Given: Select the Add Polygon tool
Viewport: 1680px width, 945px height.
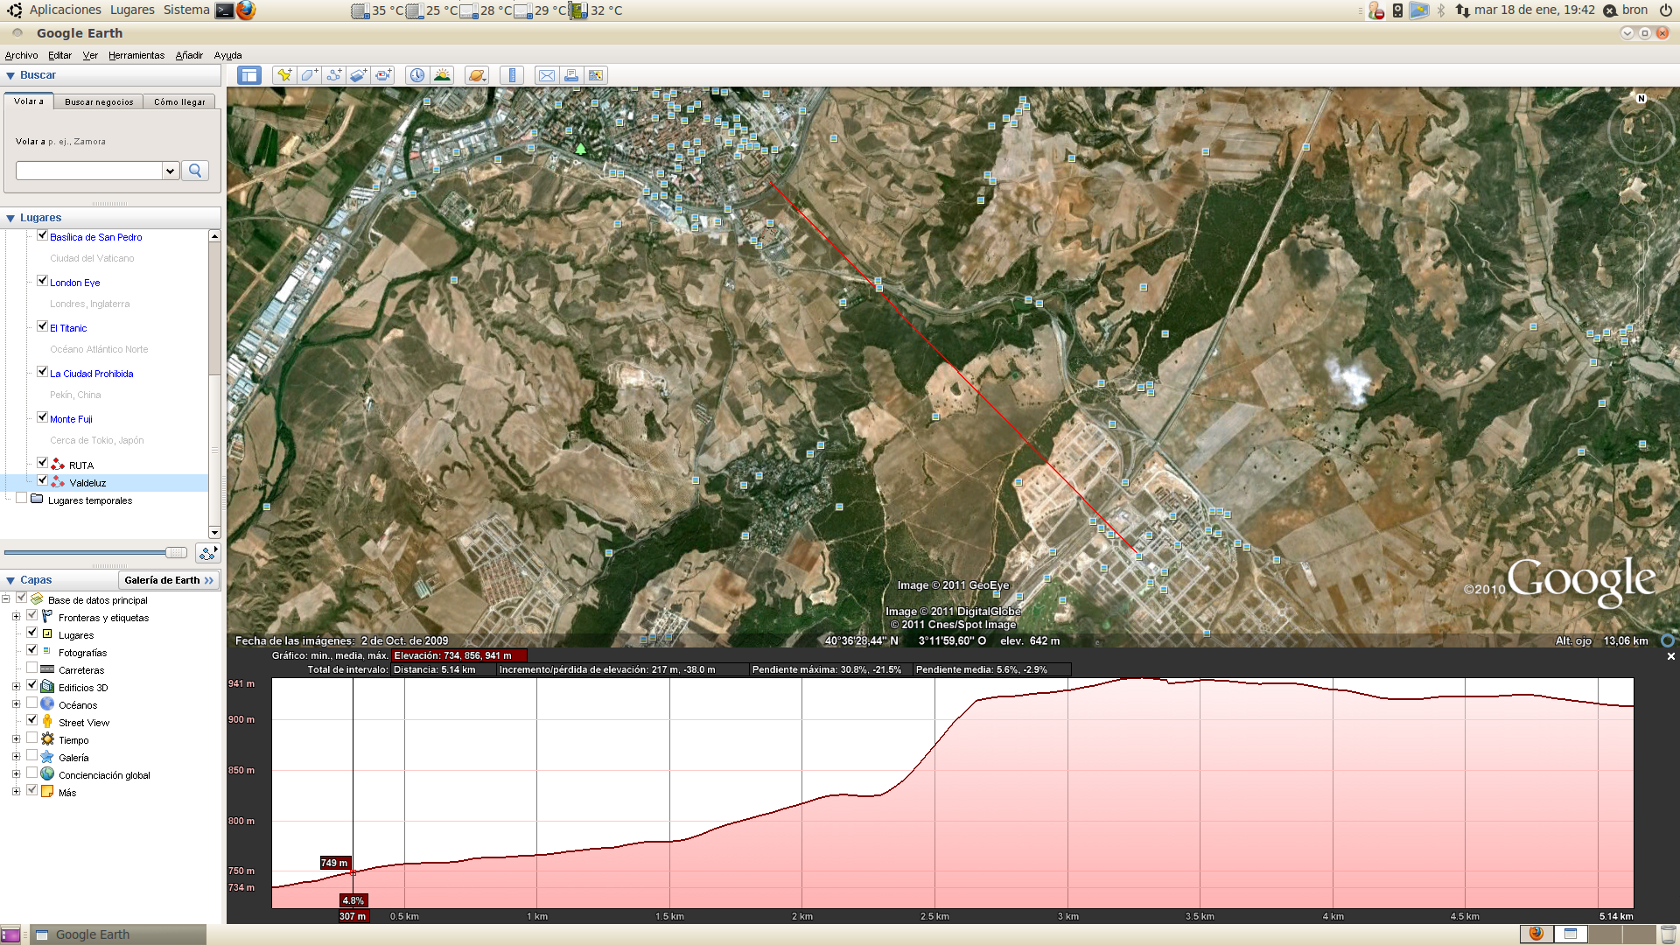Looking at the screenshot, I should tap(309, 75).
